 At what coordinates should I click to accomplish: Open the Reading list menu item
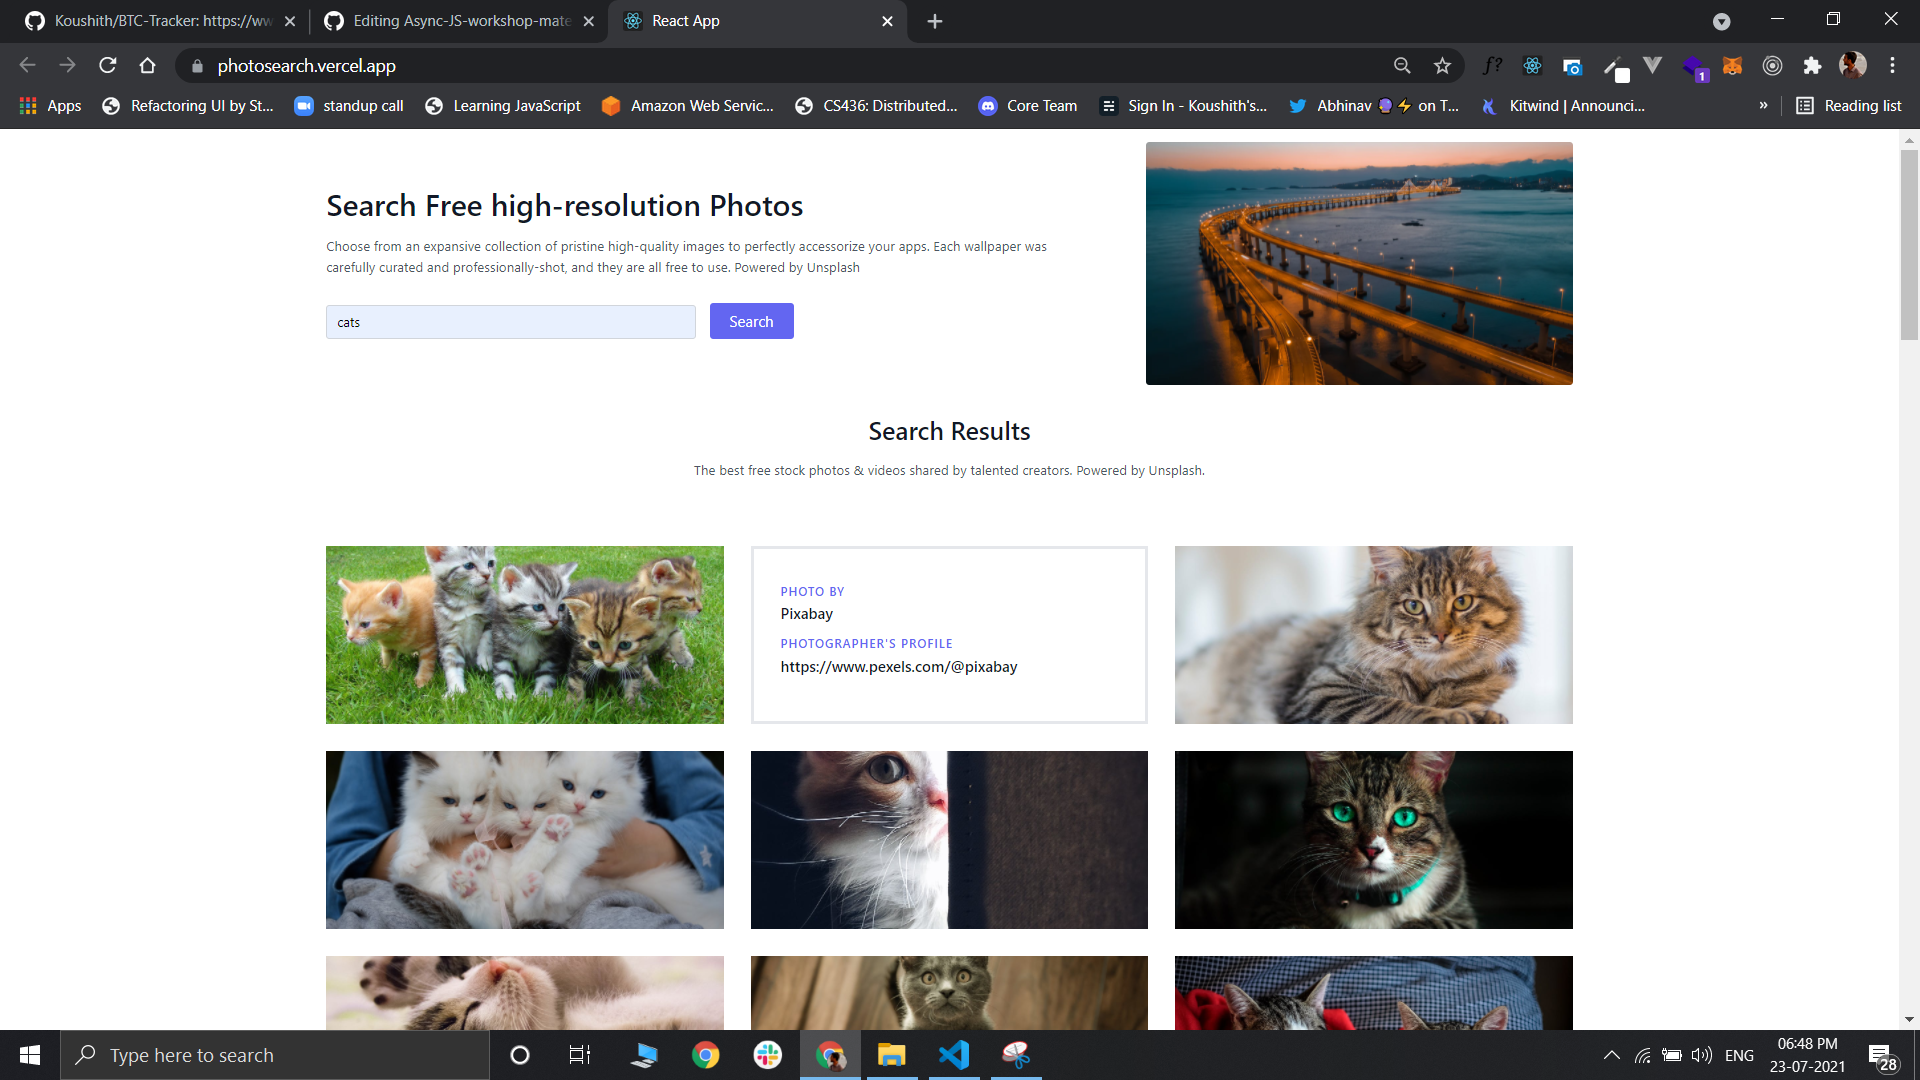coord(1848,105)
